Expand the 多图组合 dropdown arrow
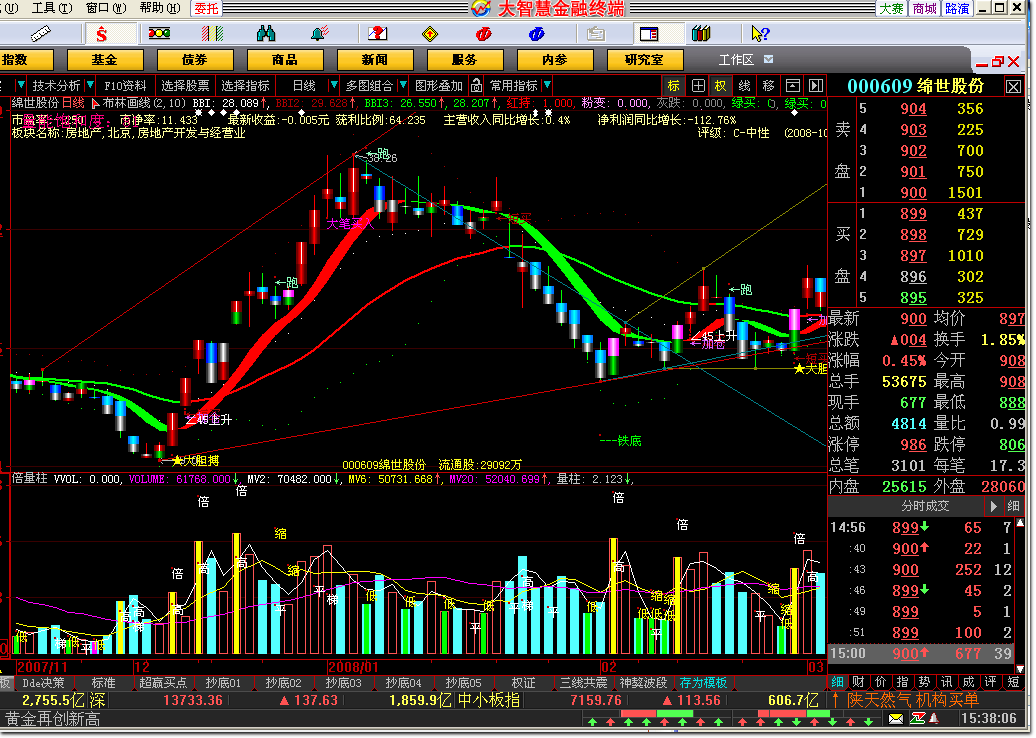This screenshot has width=1036, height=738. point(403,85)
